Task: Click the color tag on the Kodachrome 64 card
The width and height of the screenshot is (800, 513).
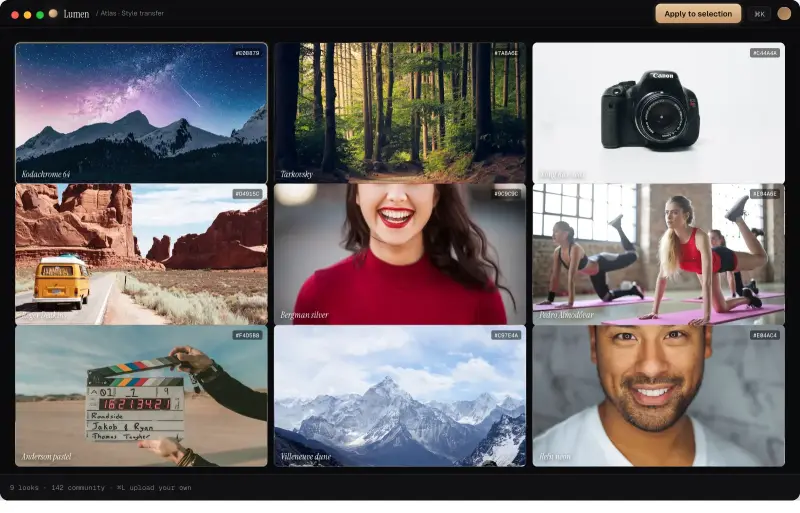Action: [x=247, y=53]
